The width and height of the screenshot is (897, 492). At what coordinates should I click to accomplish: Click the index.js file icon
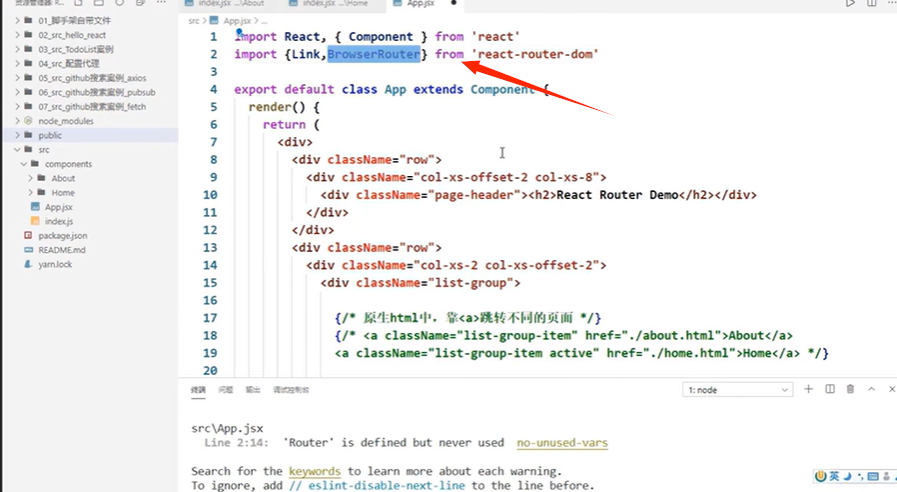point(35,221)
